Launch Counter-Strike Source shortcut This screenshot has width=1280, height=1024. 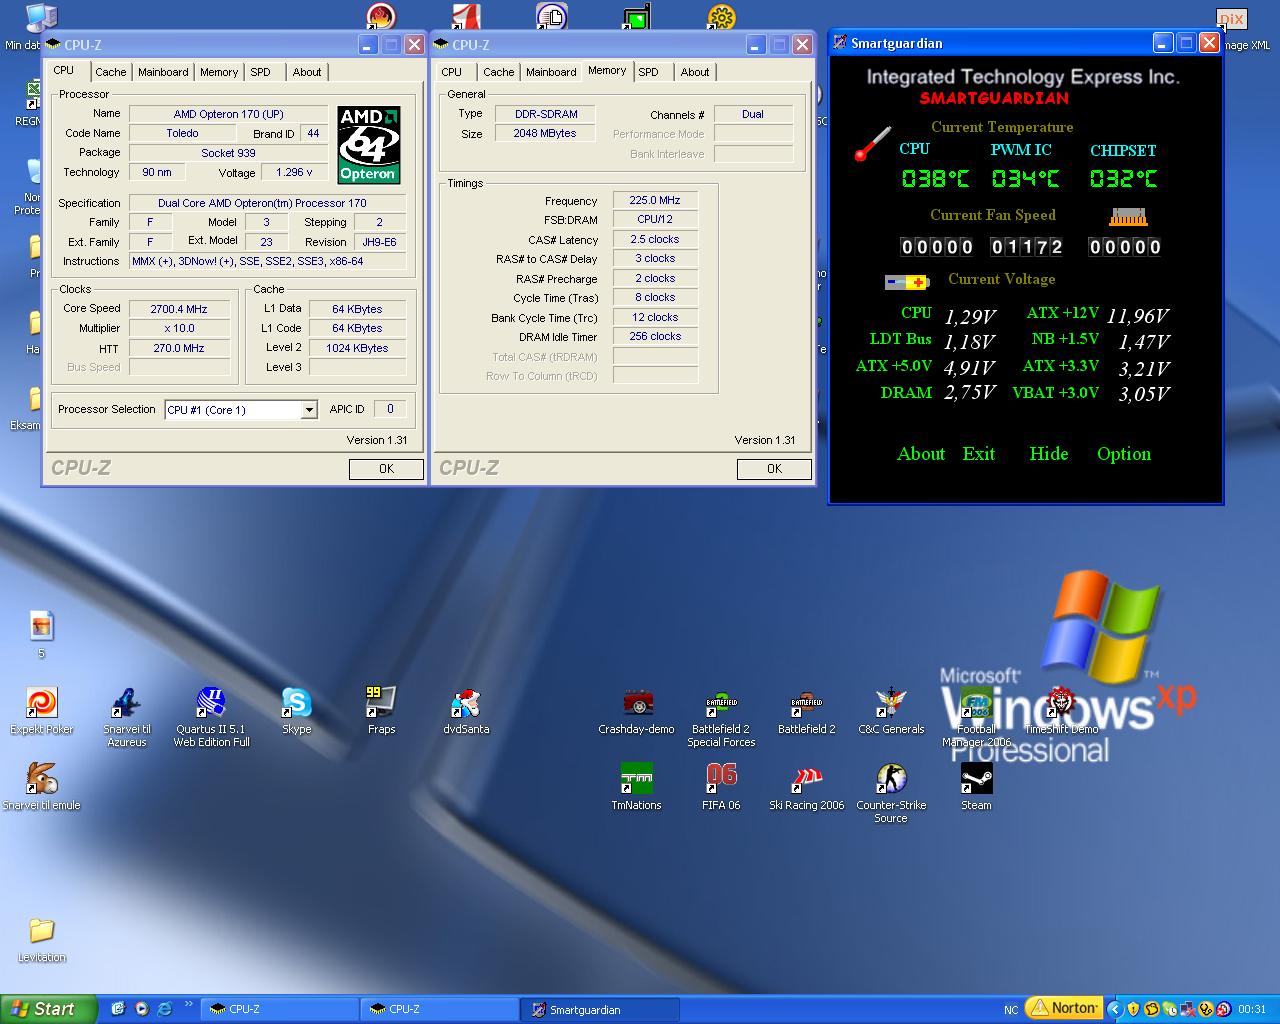[891, 792]
